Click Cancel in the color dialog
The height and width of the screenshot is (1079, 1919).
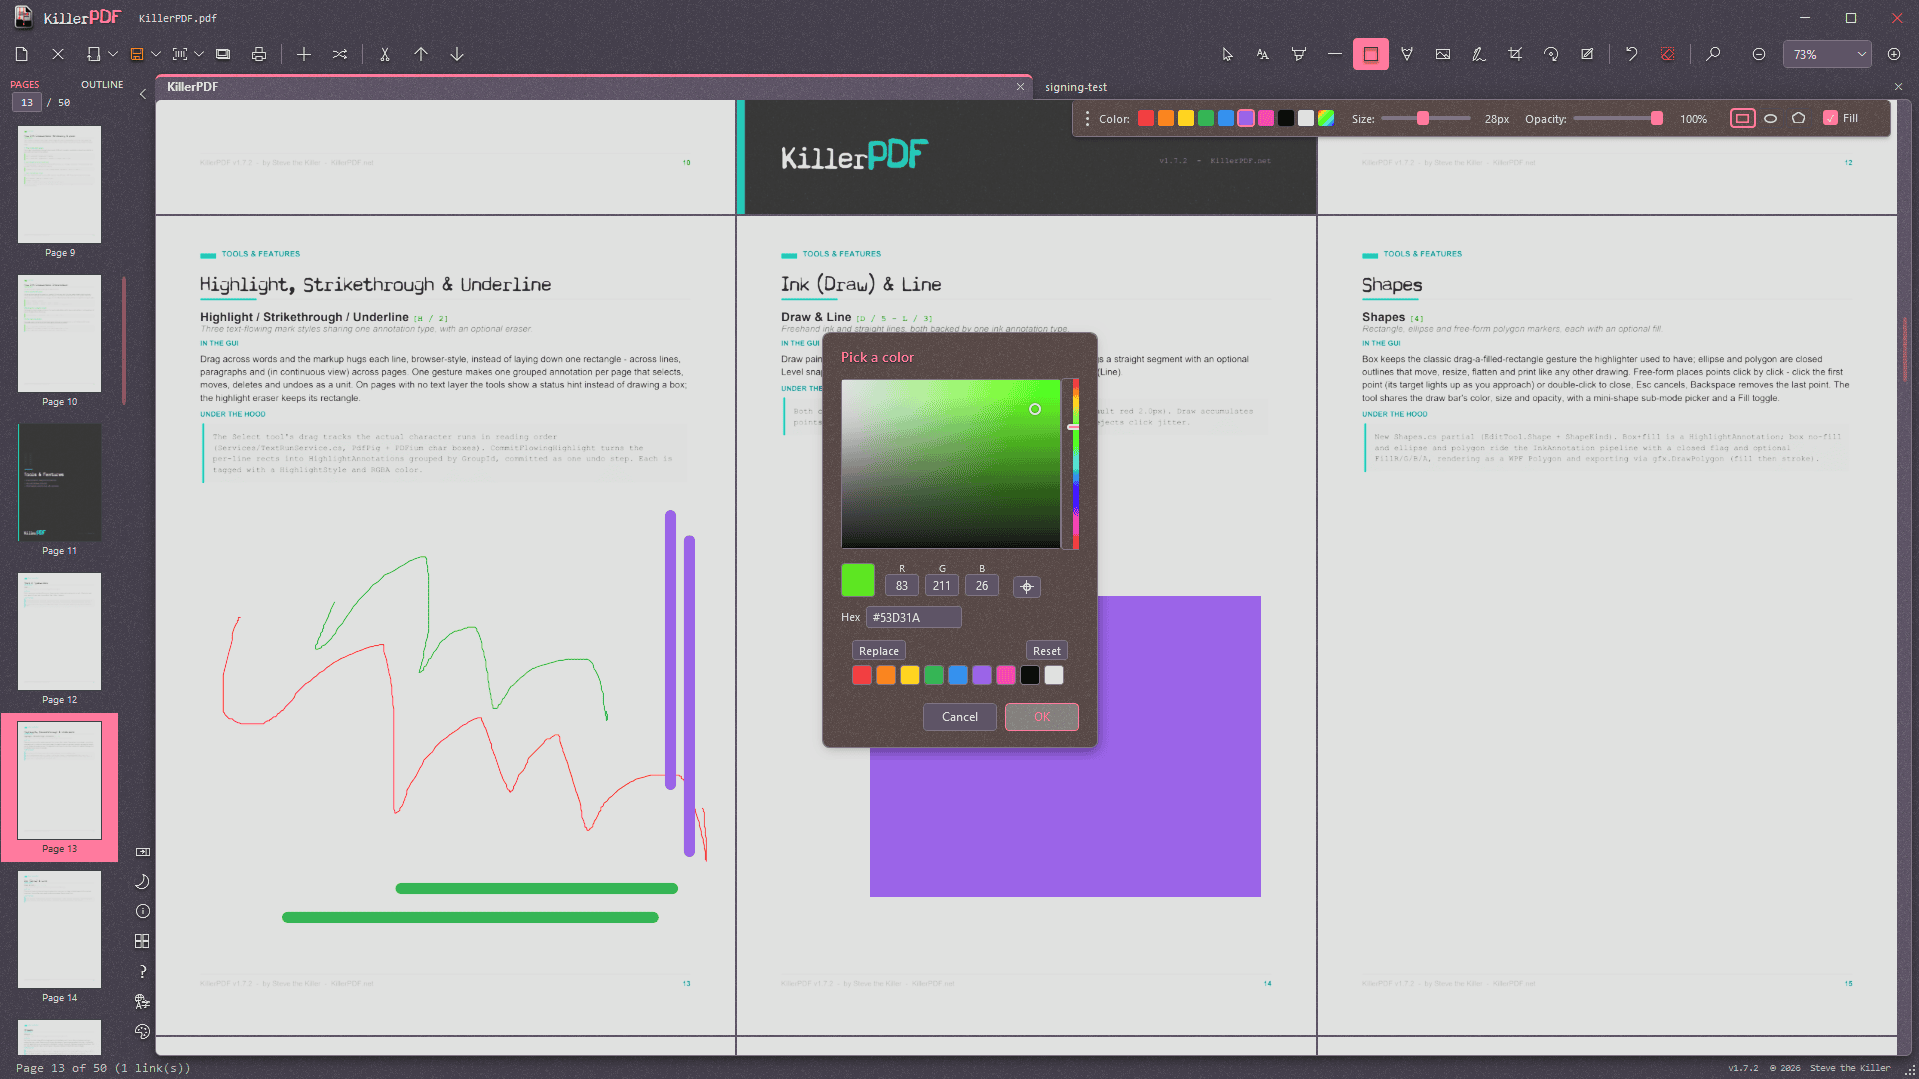click(960, 717)
